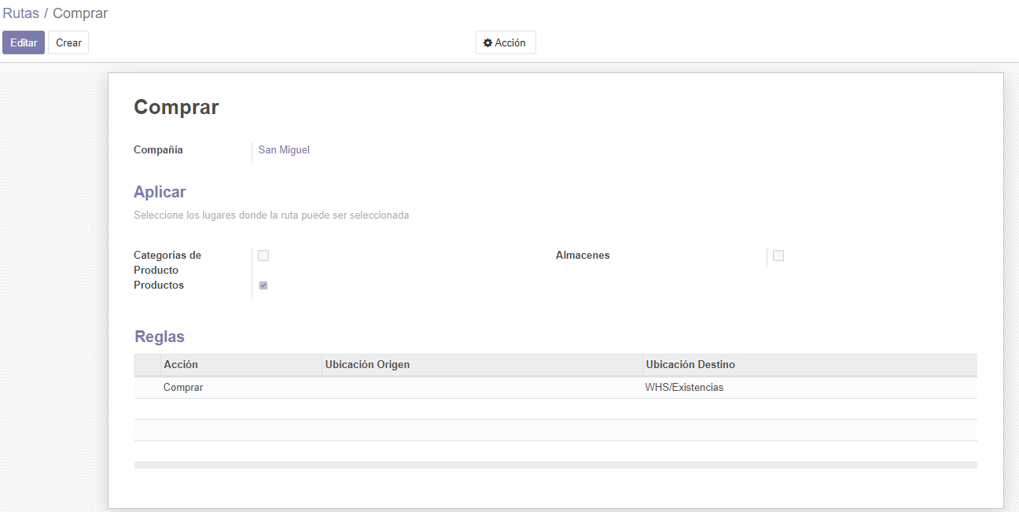This screenshot has height=512, width=1019.
Task: Click the Compañía field label
Action: coord(158,150)
